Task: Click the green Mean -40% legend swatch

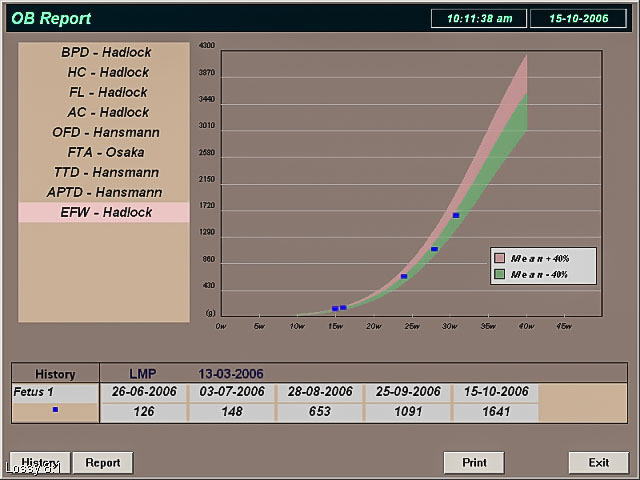Action: [x=500, y=273]
